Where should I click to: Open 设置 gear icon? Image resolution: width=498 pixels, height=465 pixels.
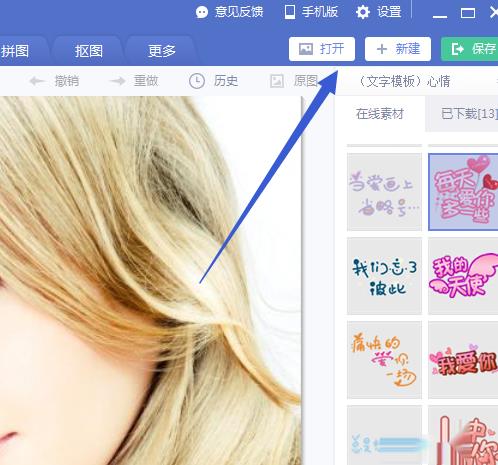363,12
